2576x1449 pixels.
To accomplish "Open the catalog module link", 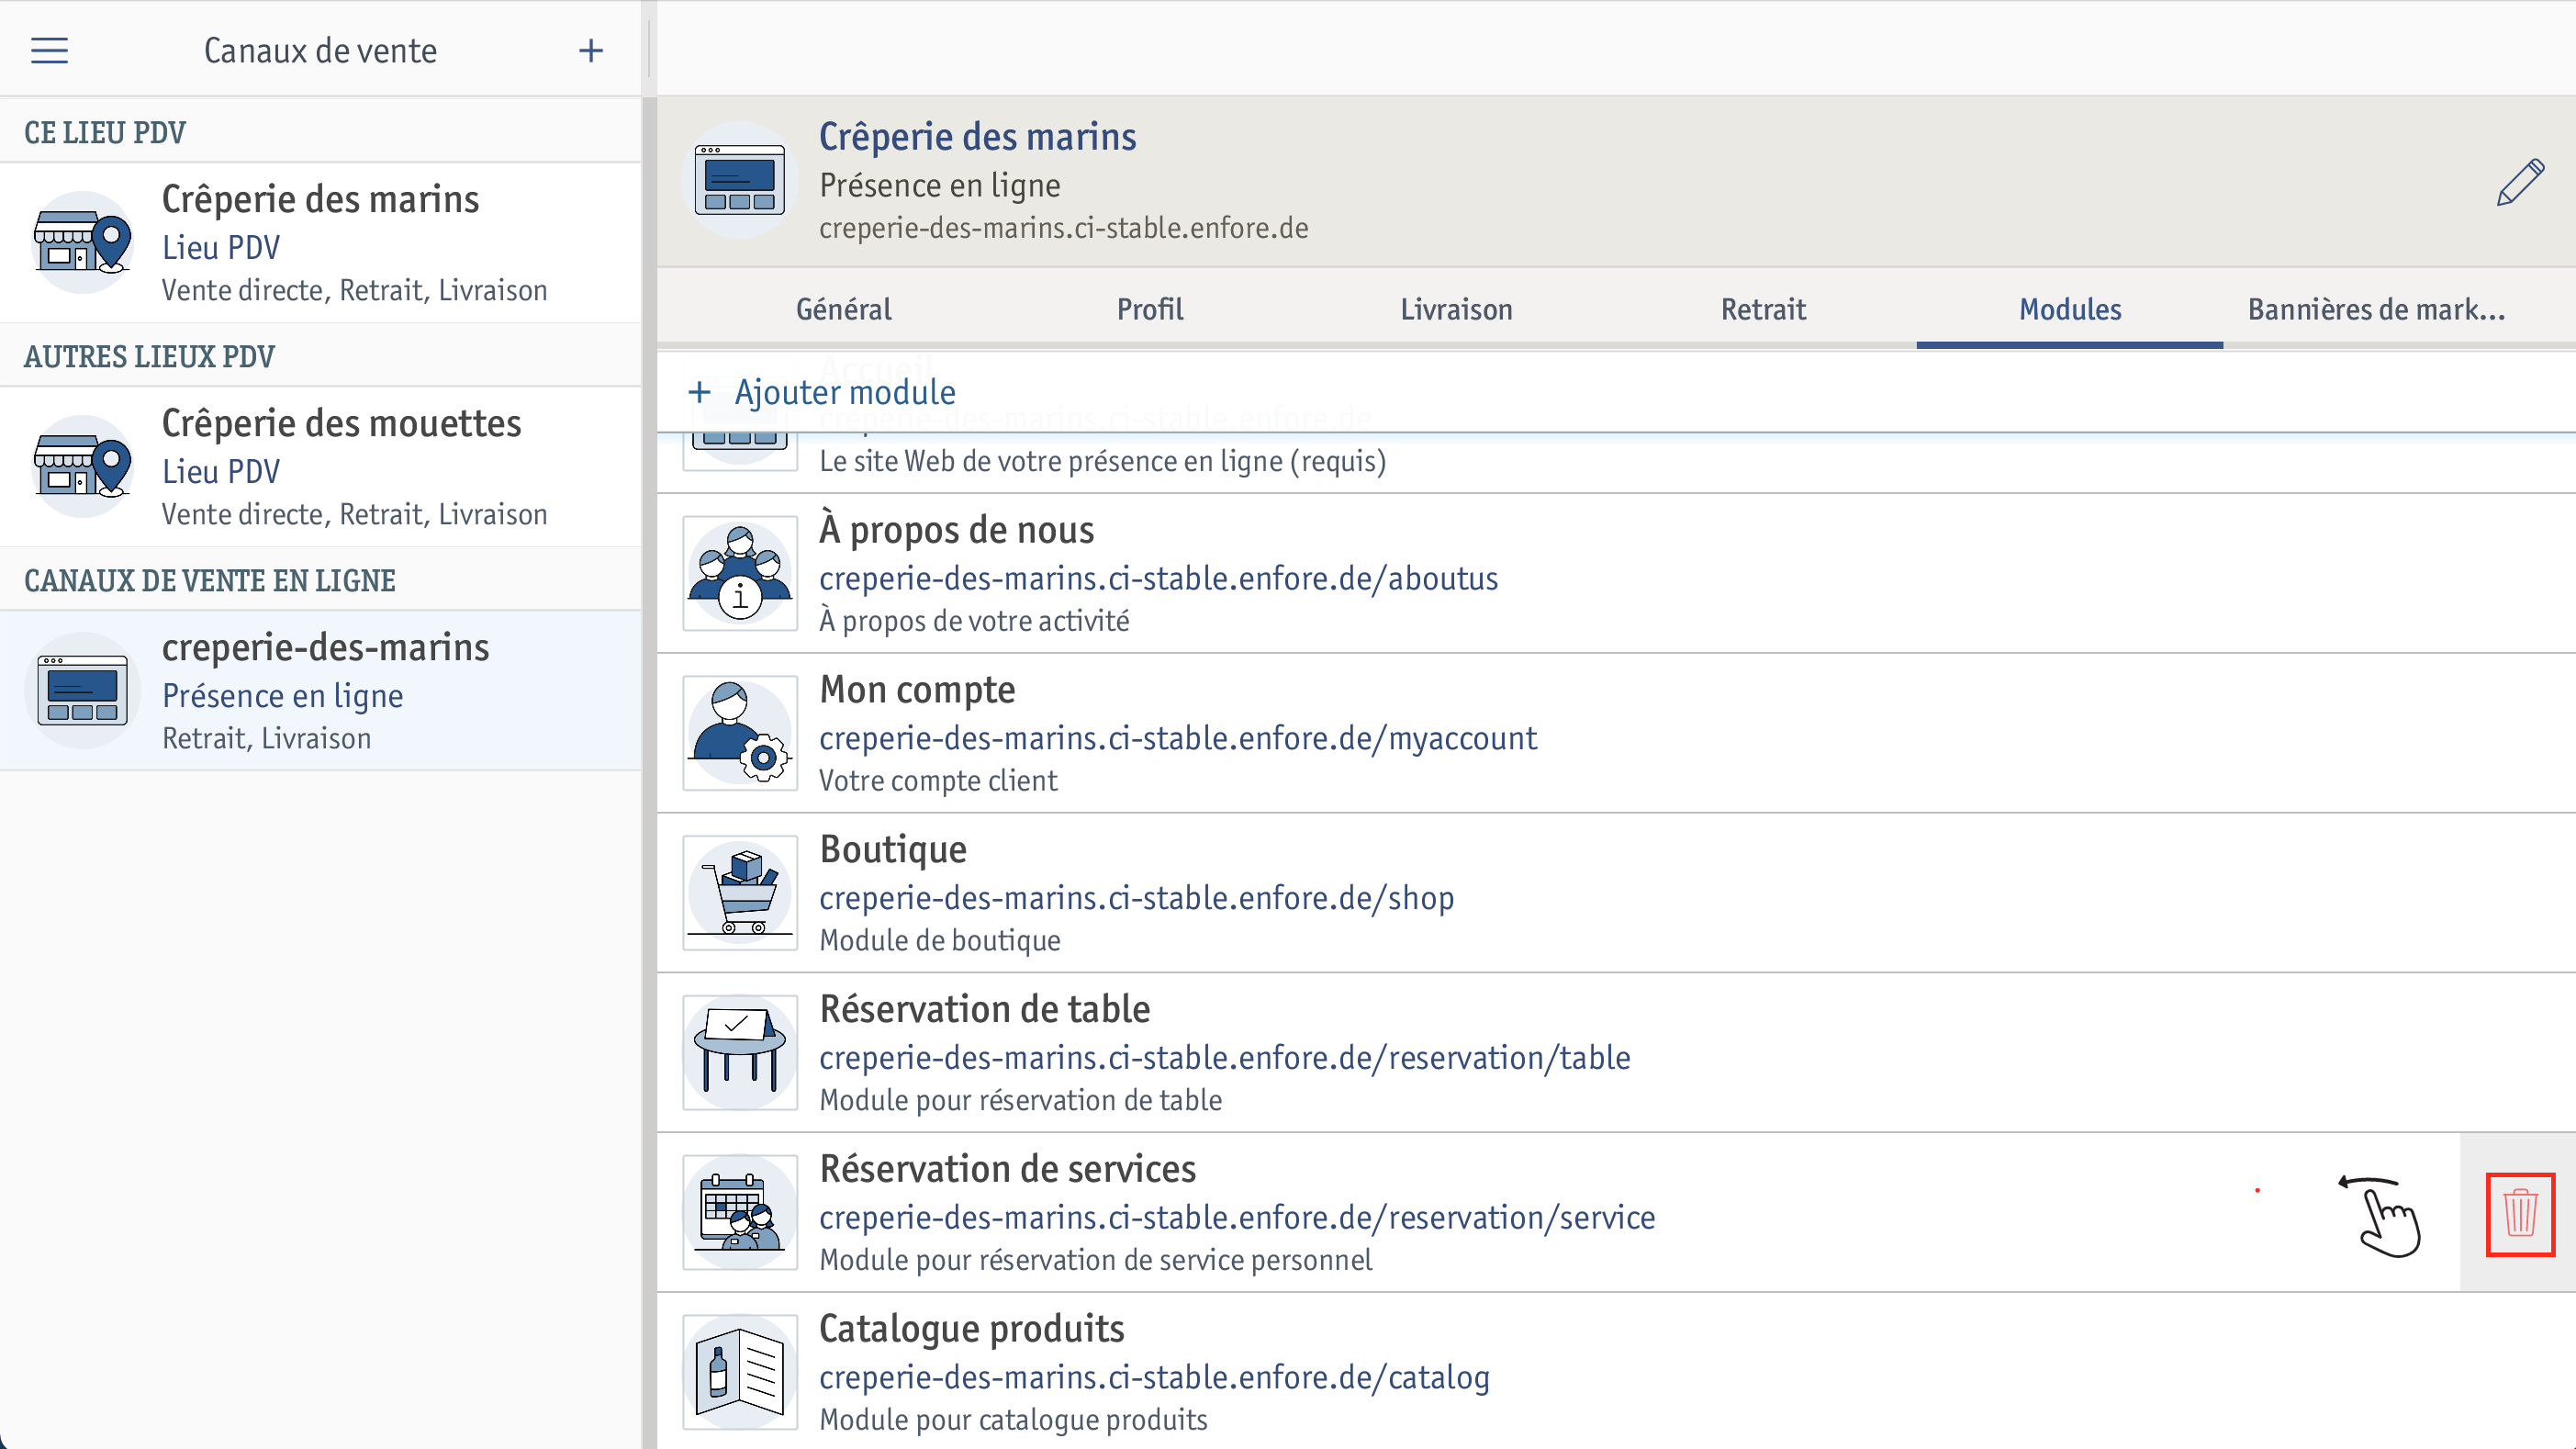I will [x=1154, y=1377].
